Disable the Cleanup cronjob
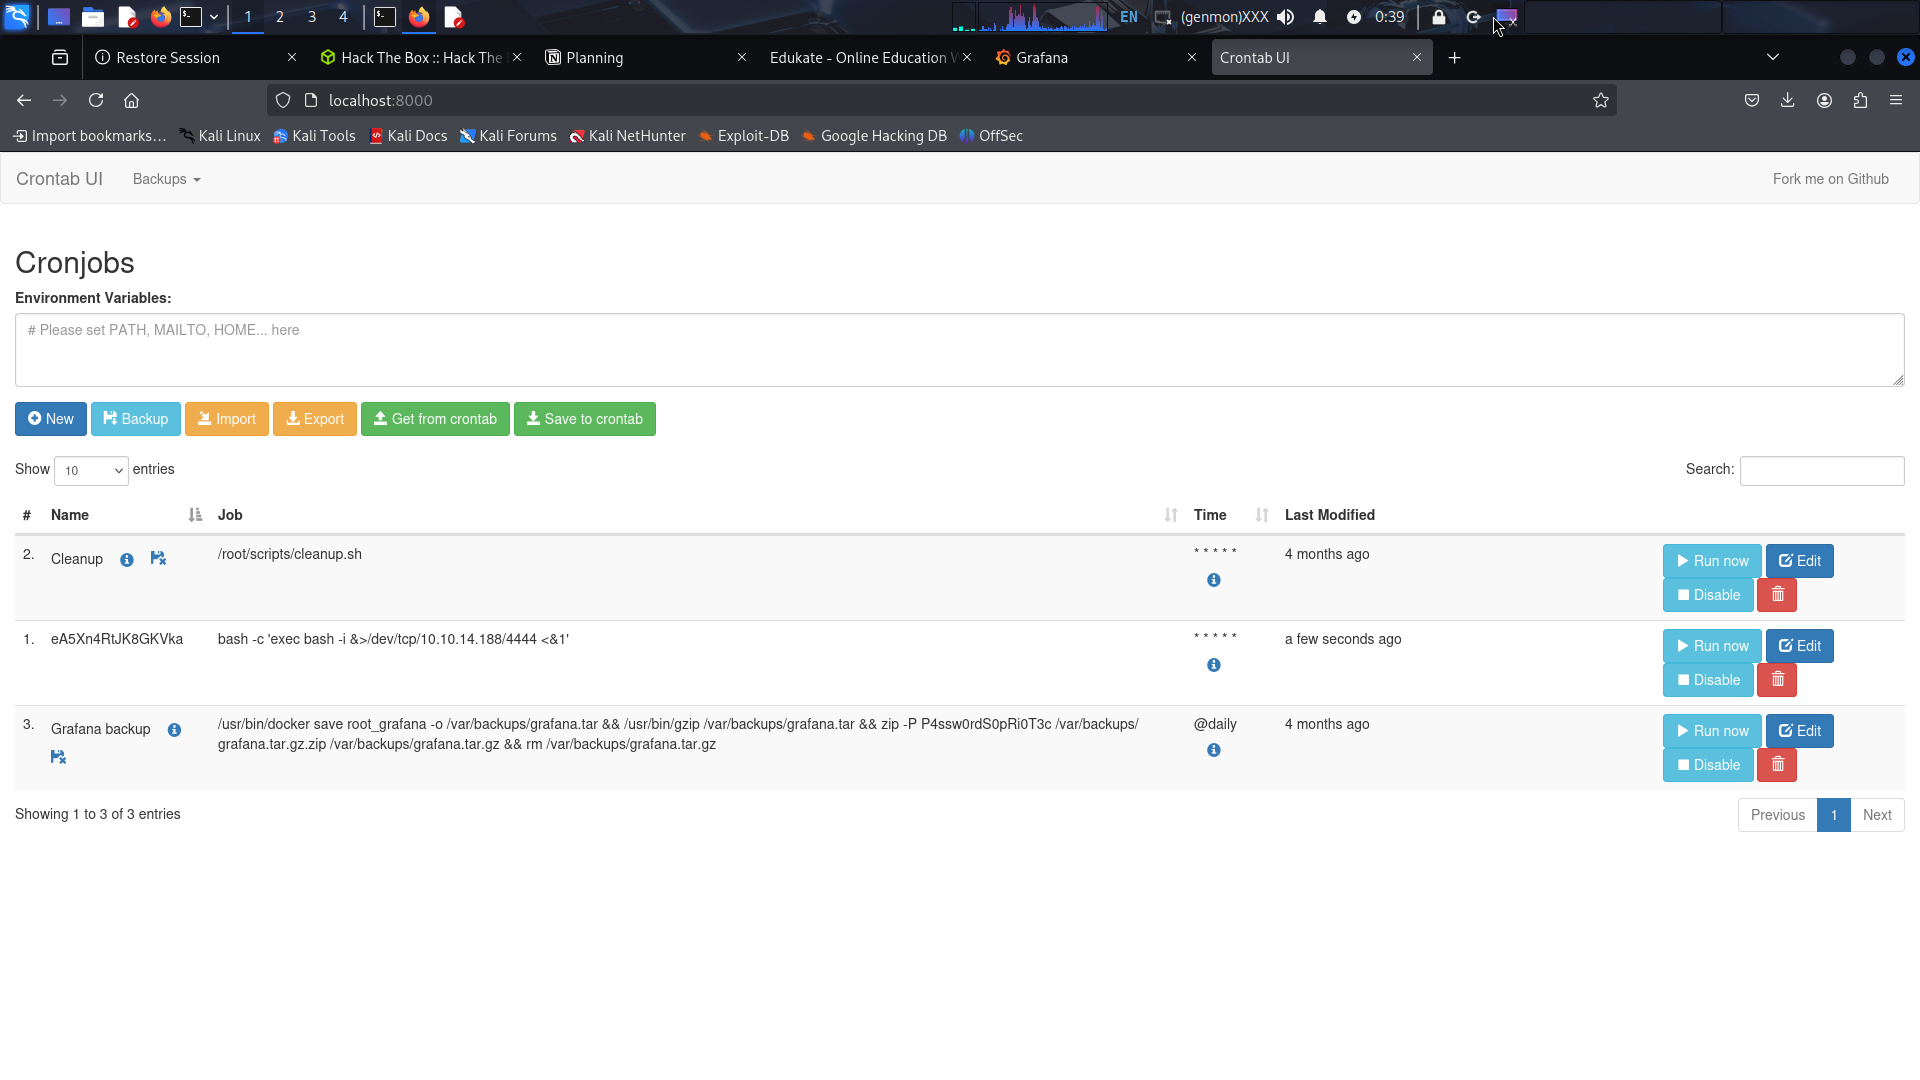The image size is (1920, 1080). (x=1707, y=595)
